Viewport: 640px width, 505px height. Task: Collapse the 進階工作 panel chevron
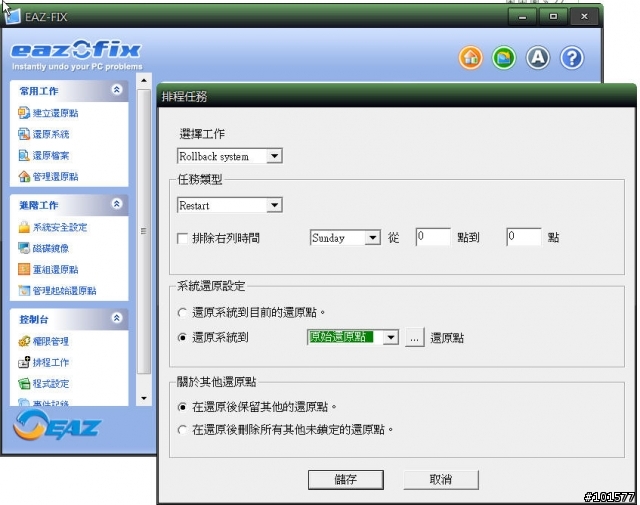click(x=117, y=204)
